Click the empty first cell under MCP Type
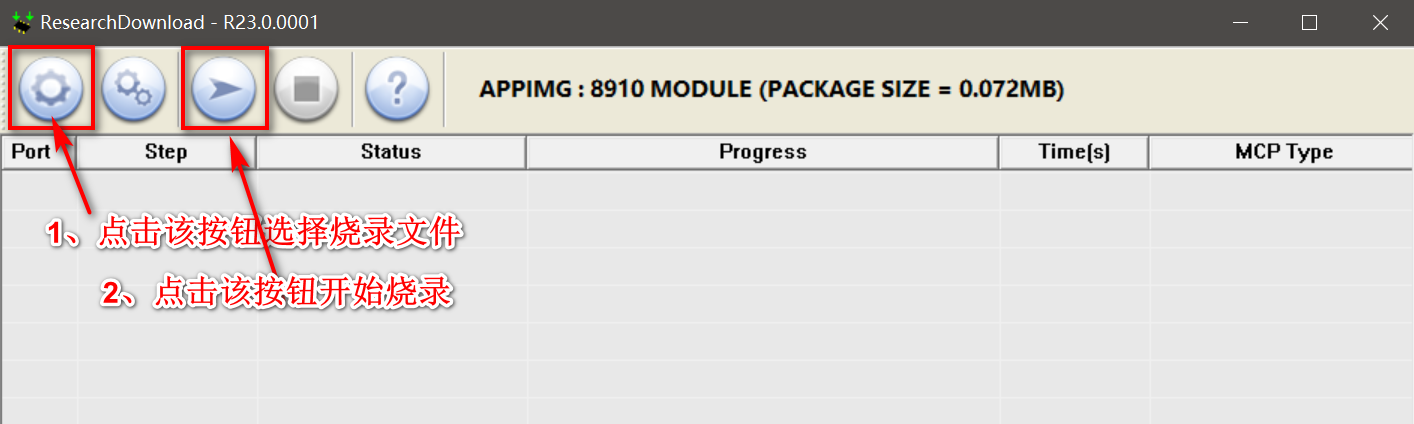Screen dimensions: 1414x424 1282,190
